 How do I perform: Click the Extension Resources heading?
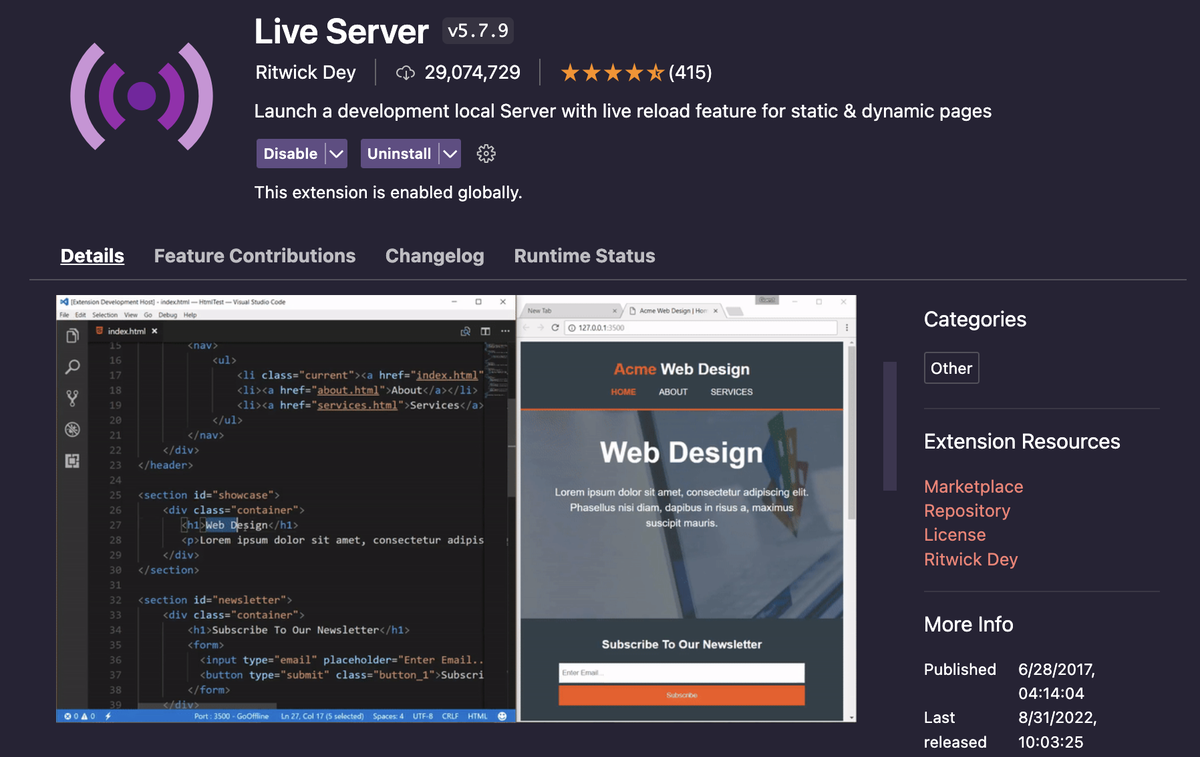pos(1022,442)
